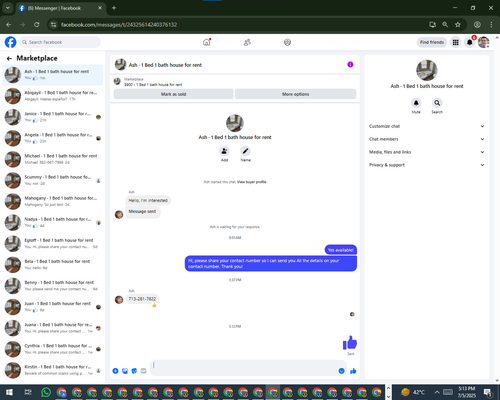The width and height of the screenshot is (500, 400).
Task: Open Abigayil's house for rent conversation
Action: [53, 96]
